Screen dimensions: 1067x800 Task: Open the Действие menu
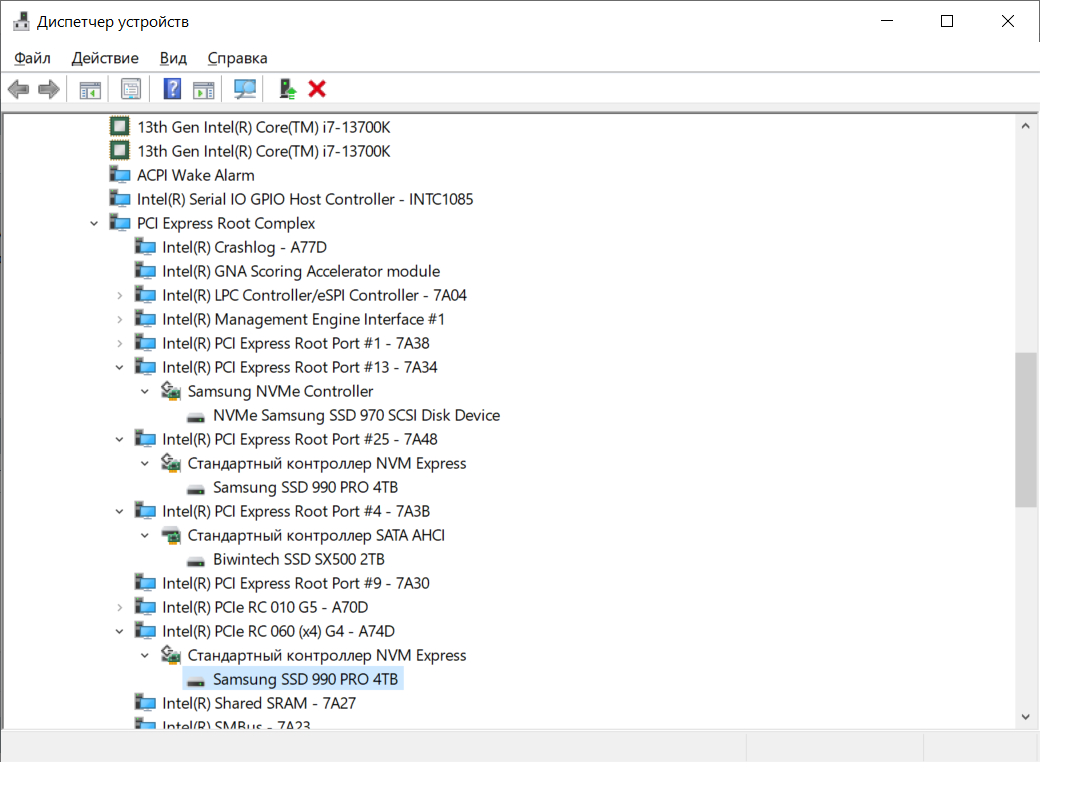click(x=105, y=59)
